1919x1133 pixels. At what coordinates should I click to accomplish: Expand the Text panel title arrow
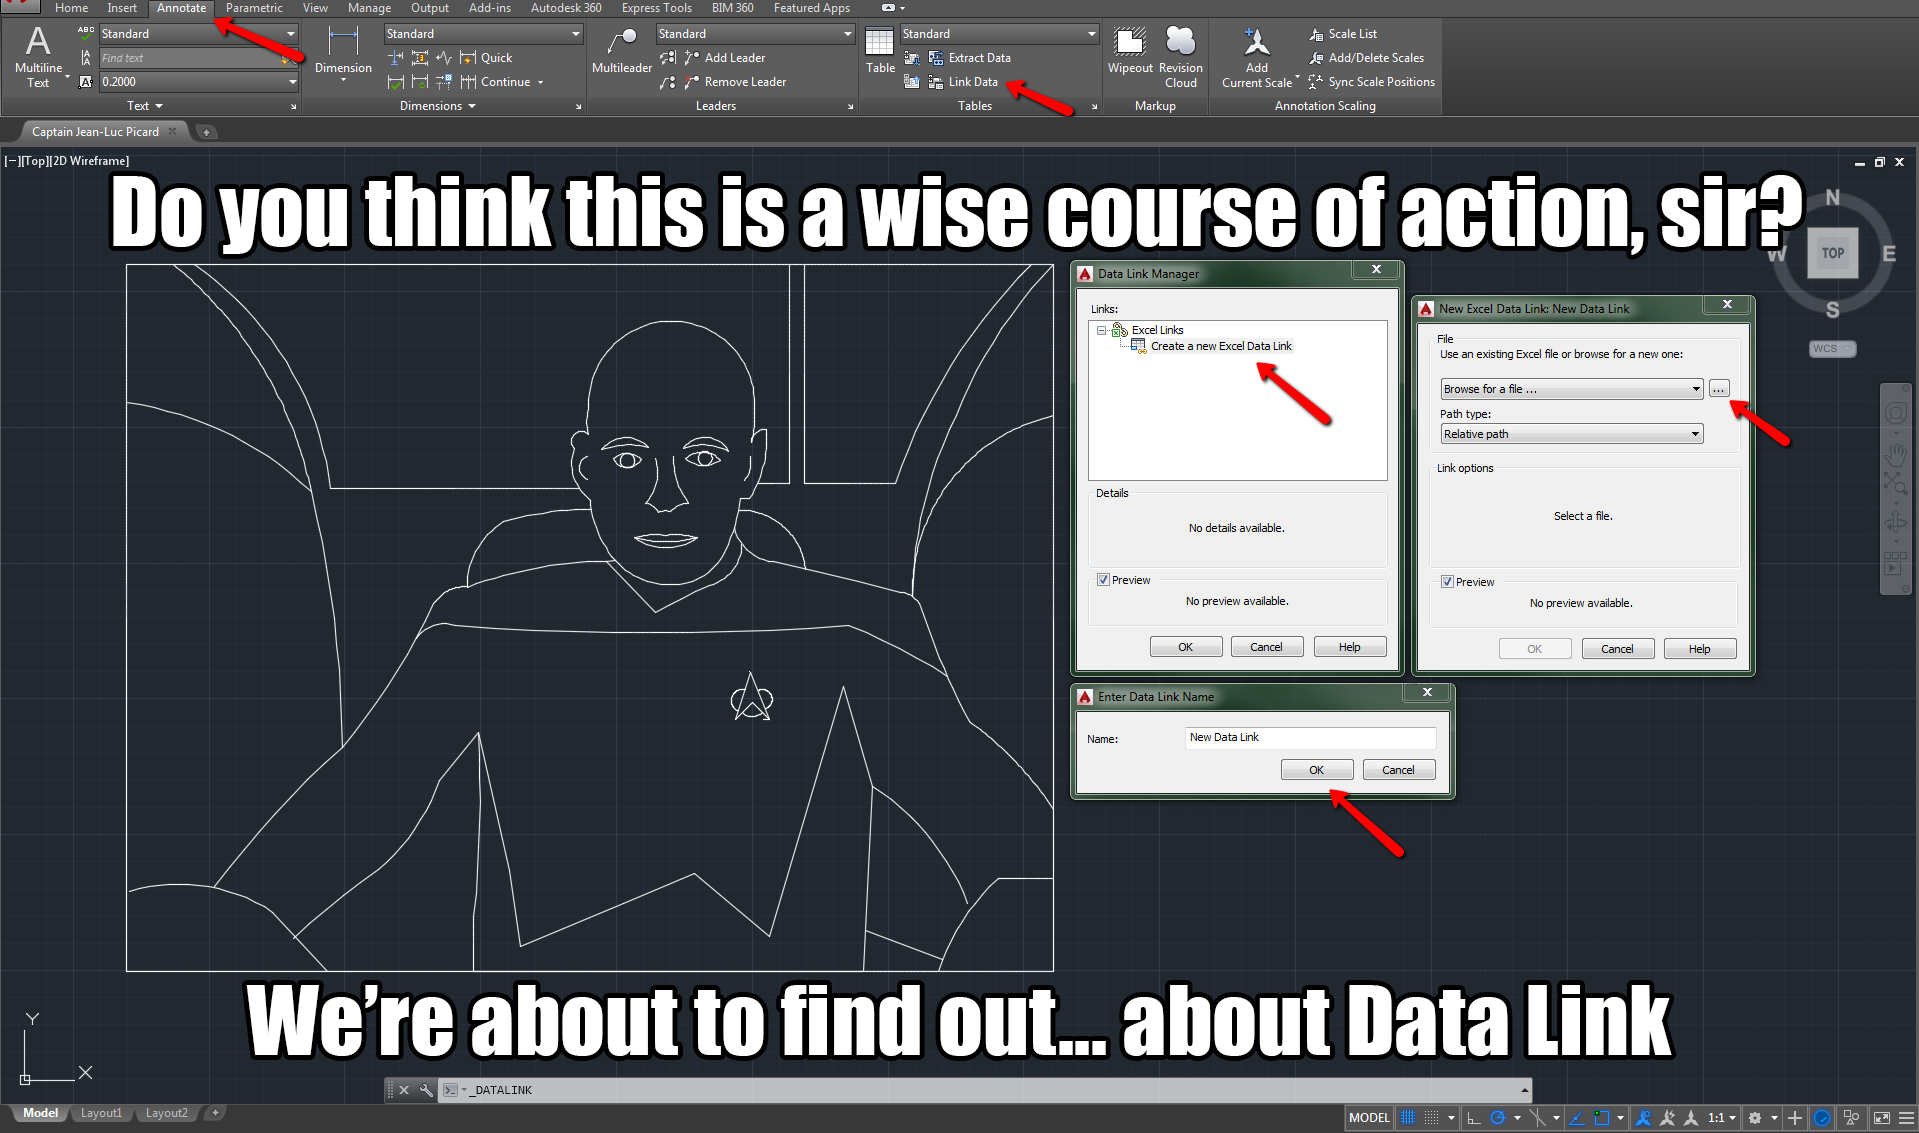158,106
